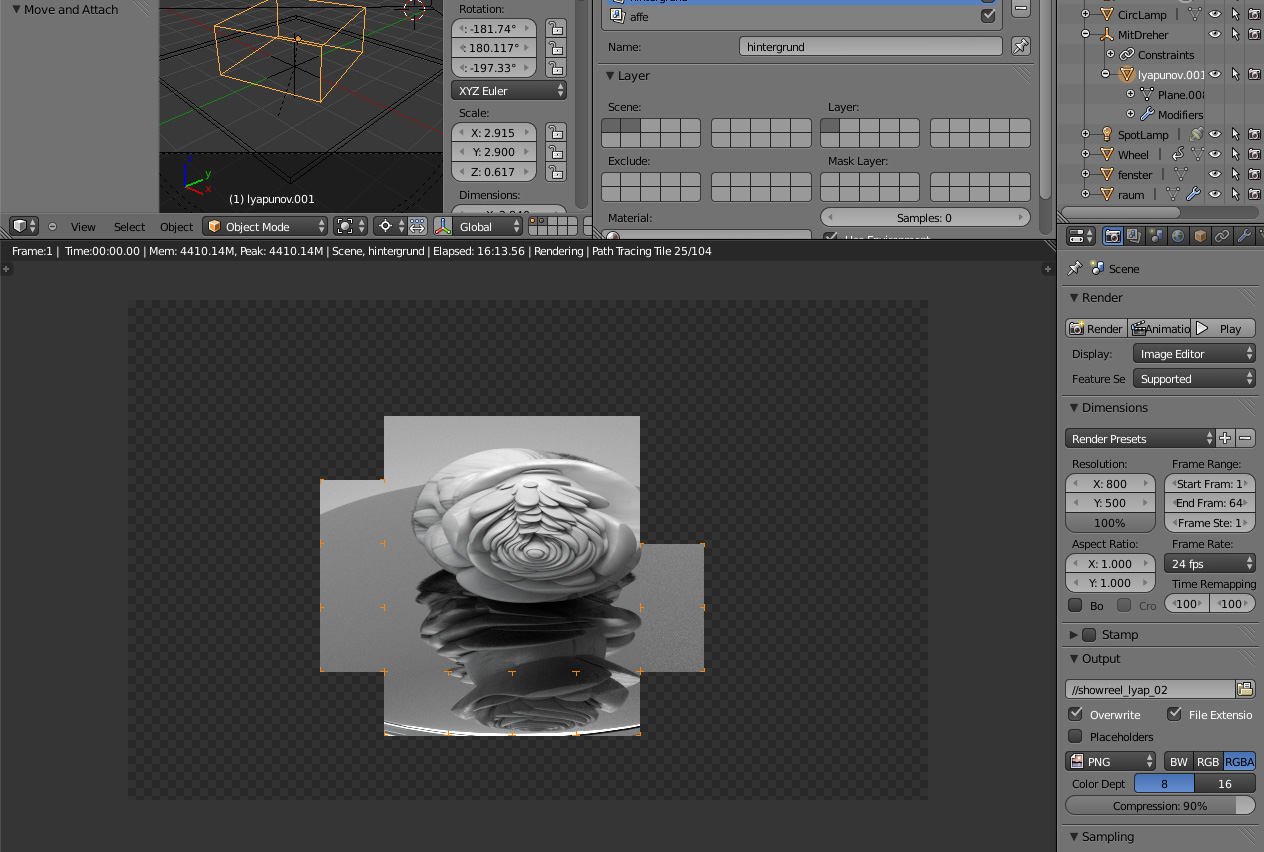Image resolution: width=1264 pixels, height=852 pixels.
Task: Expand the Constraints tree item
Action: click(1110, 54)
